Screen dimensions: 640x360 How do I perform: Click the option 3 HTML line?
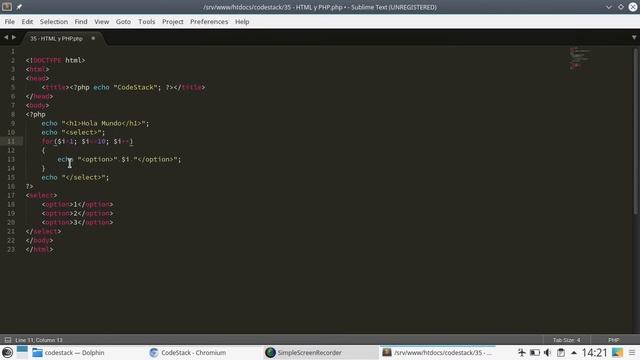tap(77, 222)
